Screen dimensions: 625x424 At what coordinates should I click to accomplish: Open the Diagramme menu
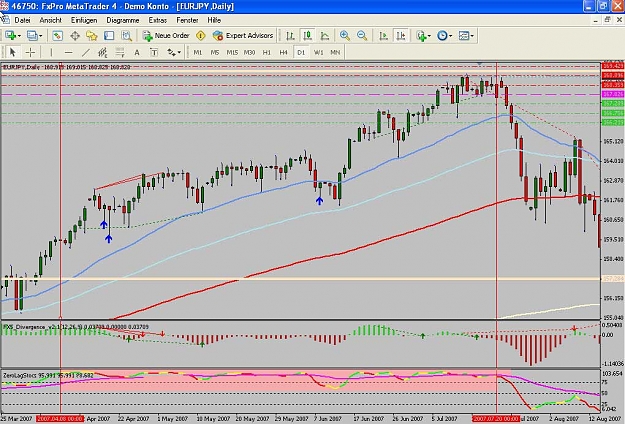tap(123, 20)
